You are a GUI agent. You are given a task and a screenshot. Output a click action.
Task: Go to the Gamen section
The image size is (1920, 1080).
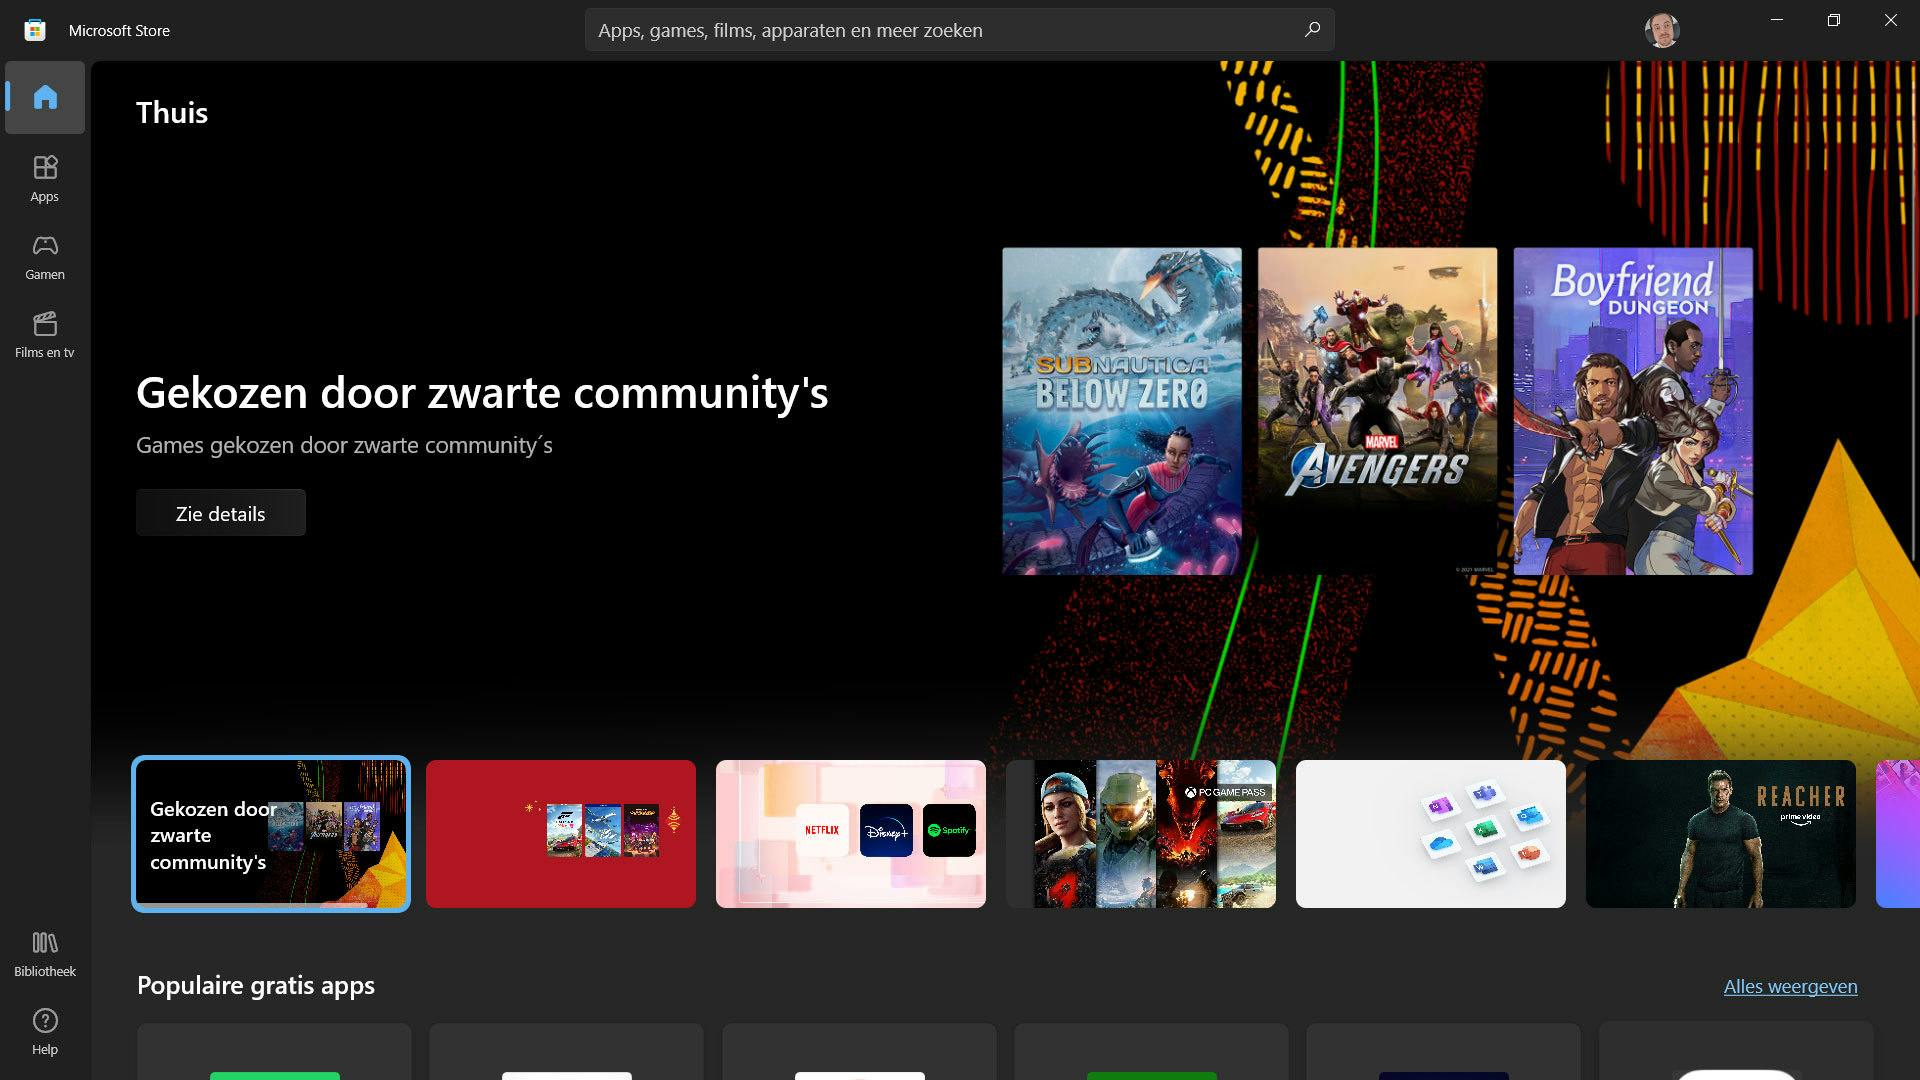(45, 256)
